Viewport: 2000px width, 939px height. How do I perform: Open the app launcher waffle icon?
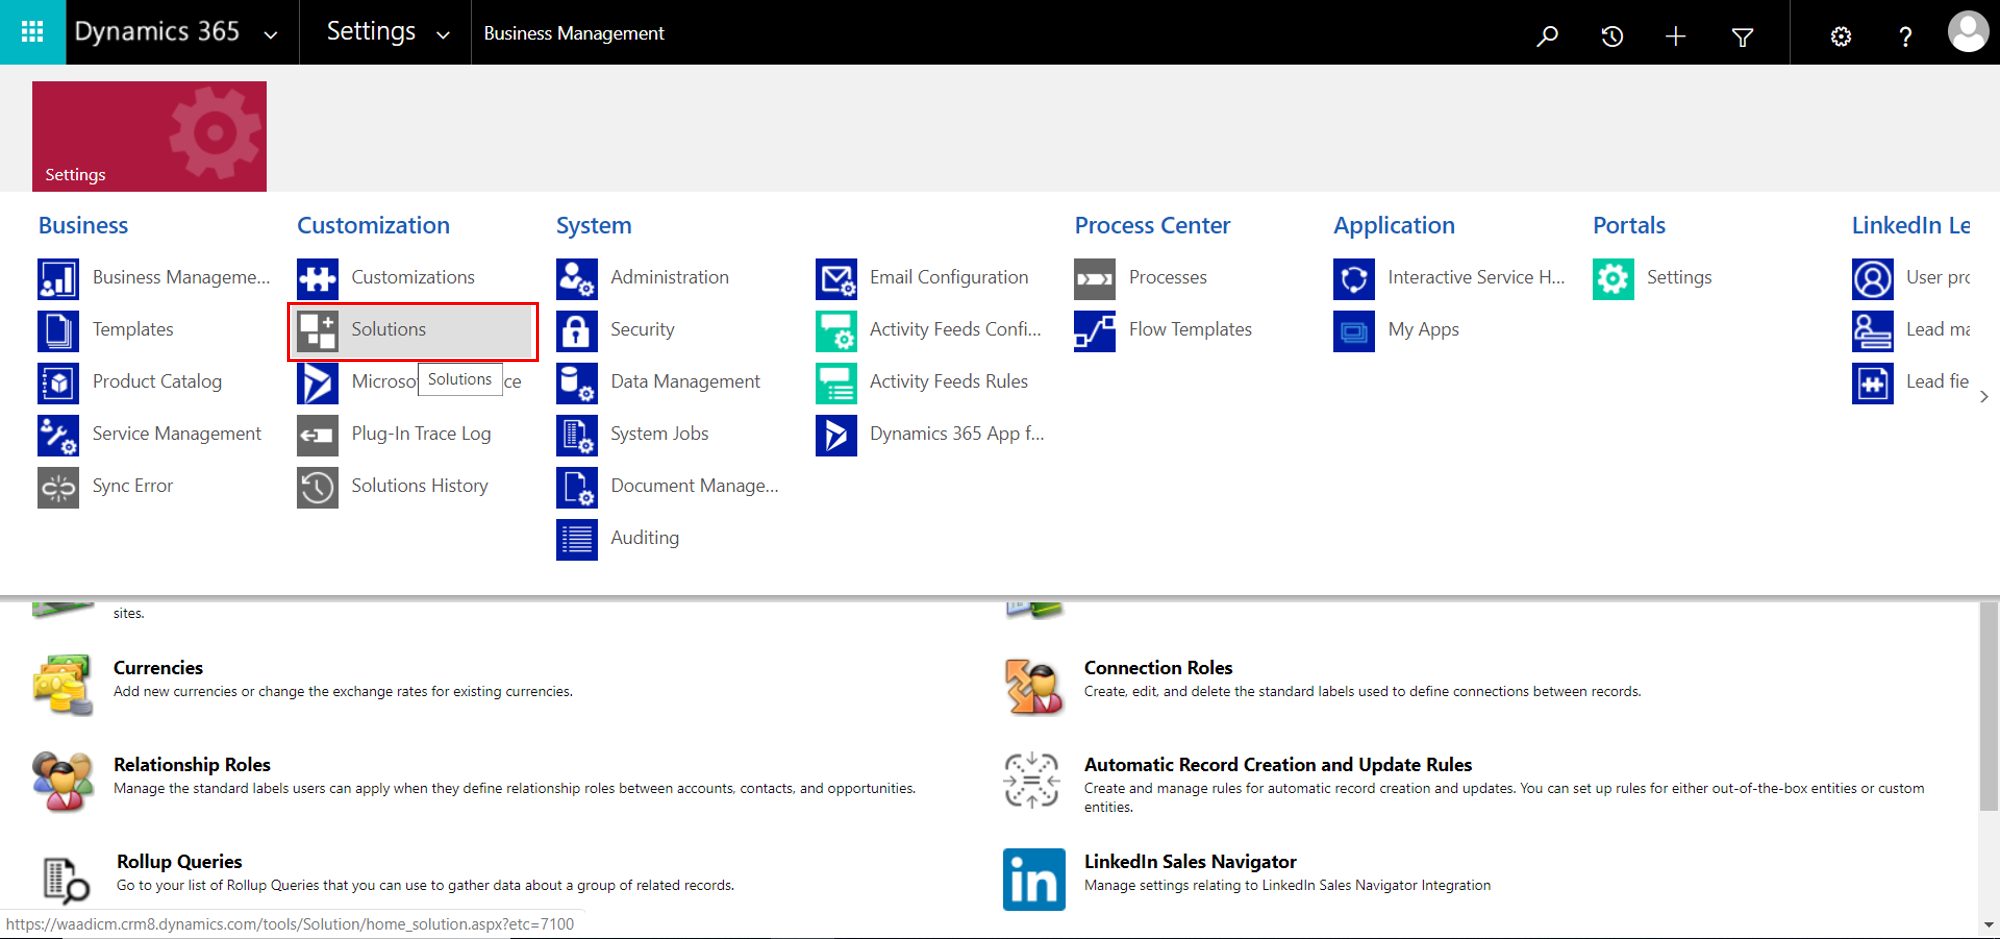pos(32,32)
